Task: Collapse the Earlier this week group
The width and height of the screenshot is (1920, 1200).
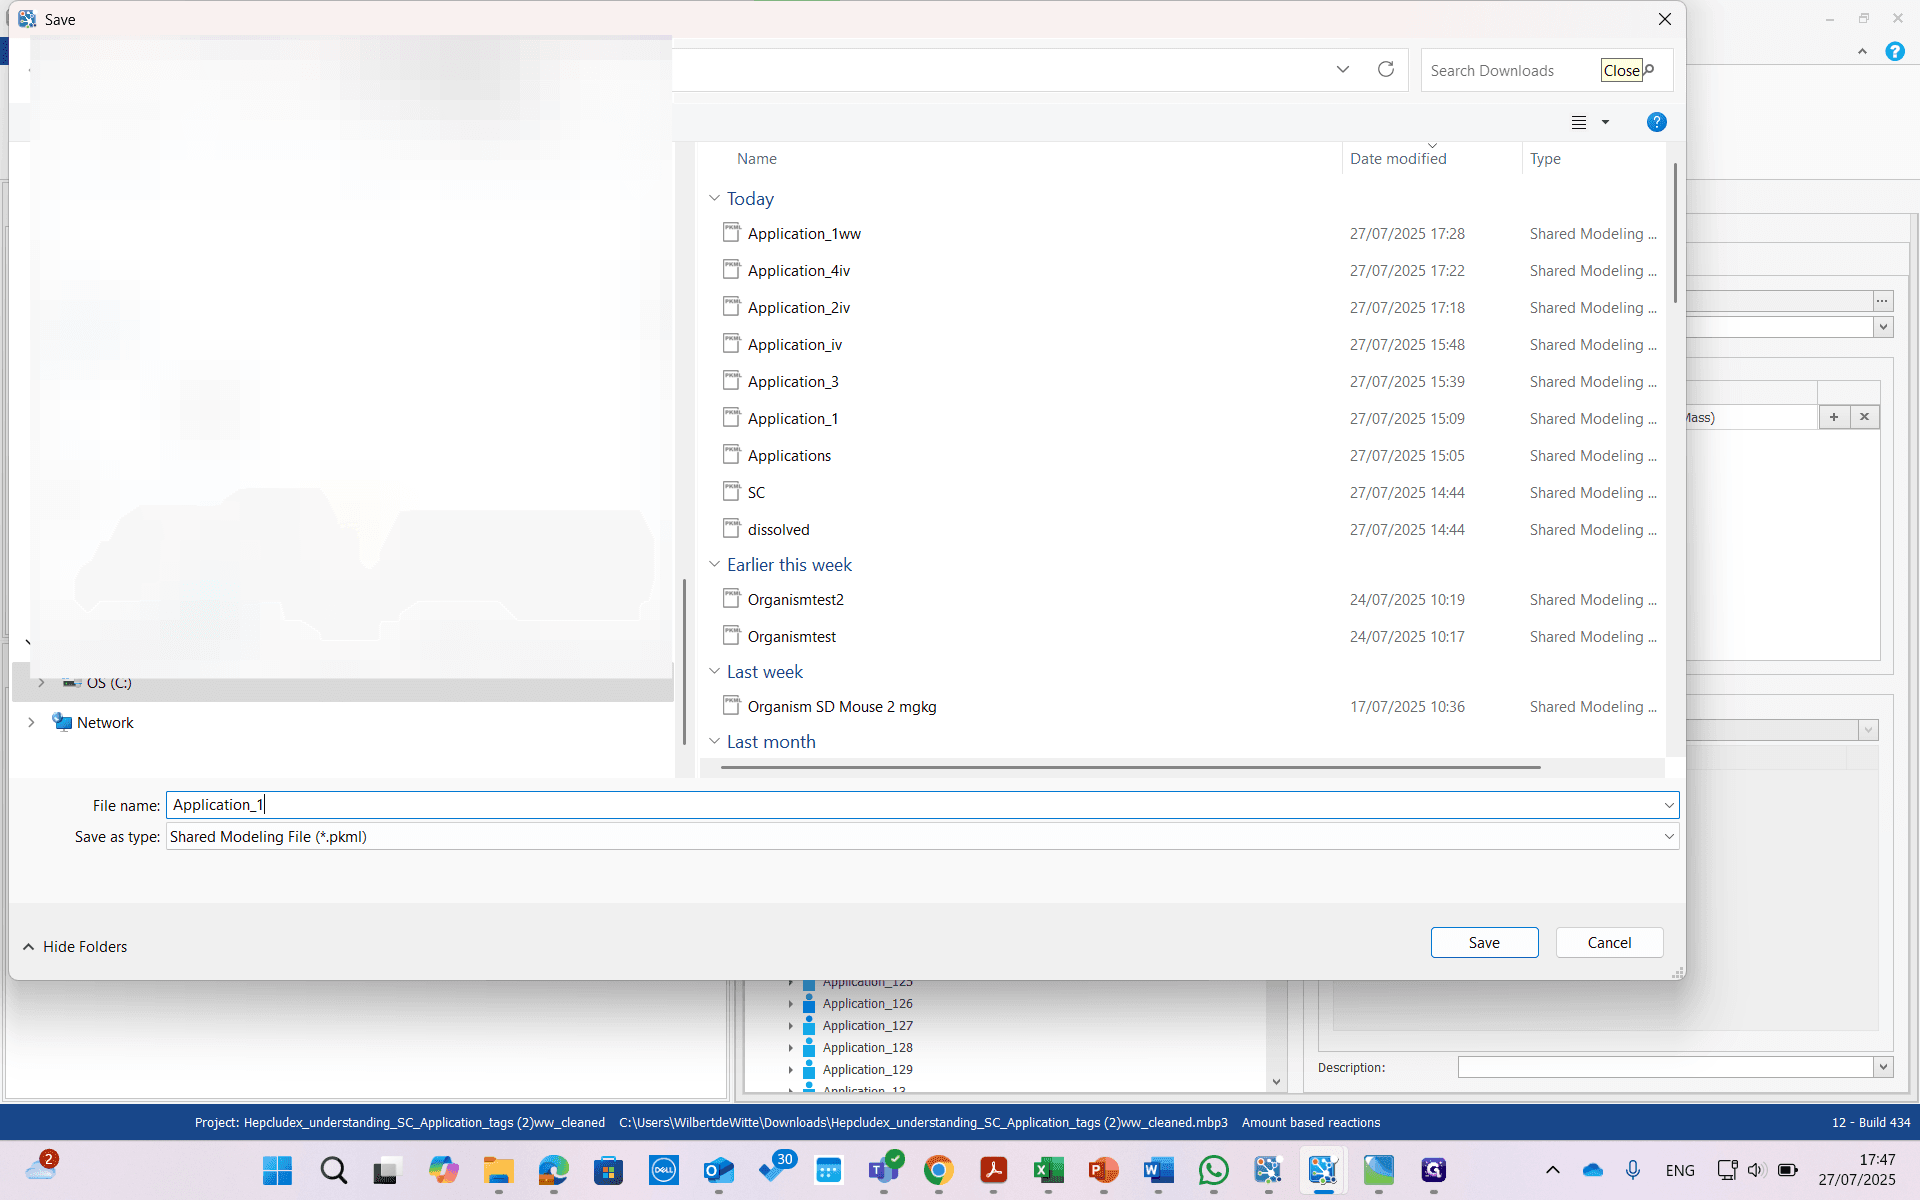Action: pos(714,564)
